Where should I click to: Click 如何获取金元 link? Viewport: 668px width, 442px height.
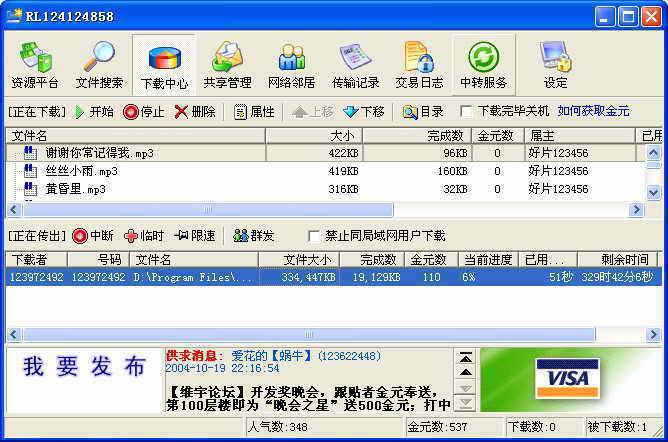point(593,112)
